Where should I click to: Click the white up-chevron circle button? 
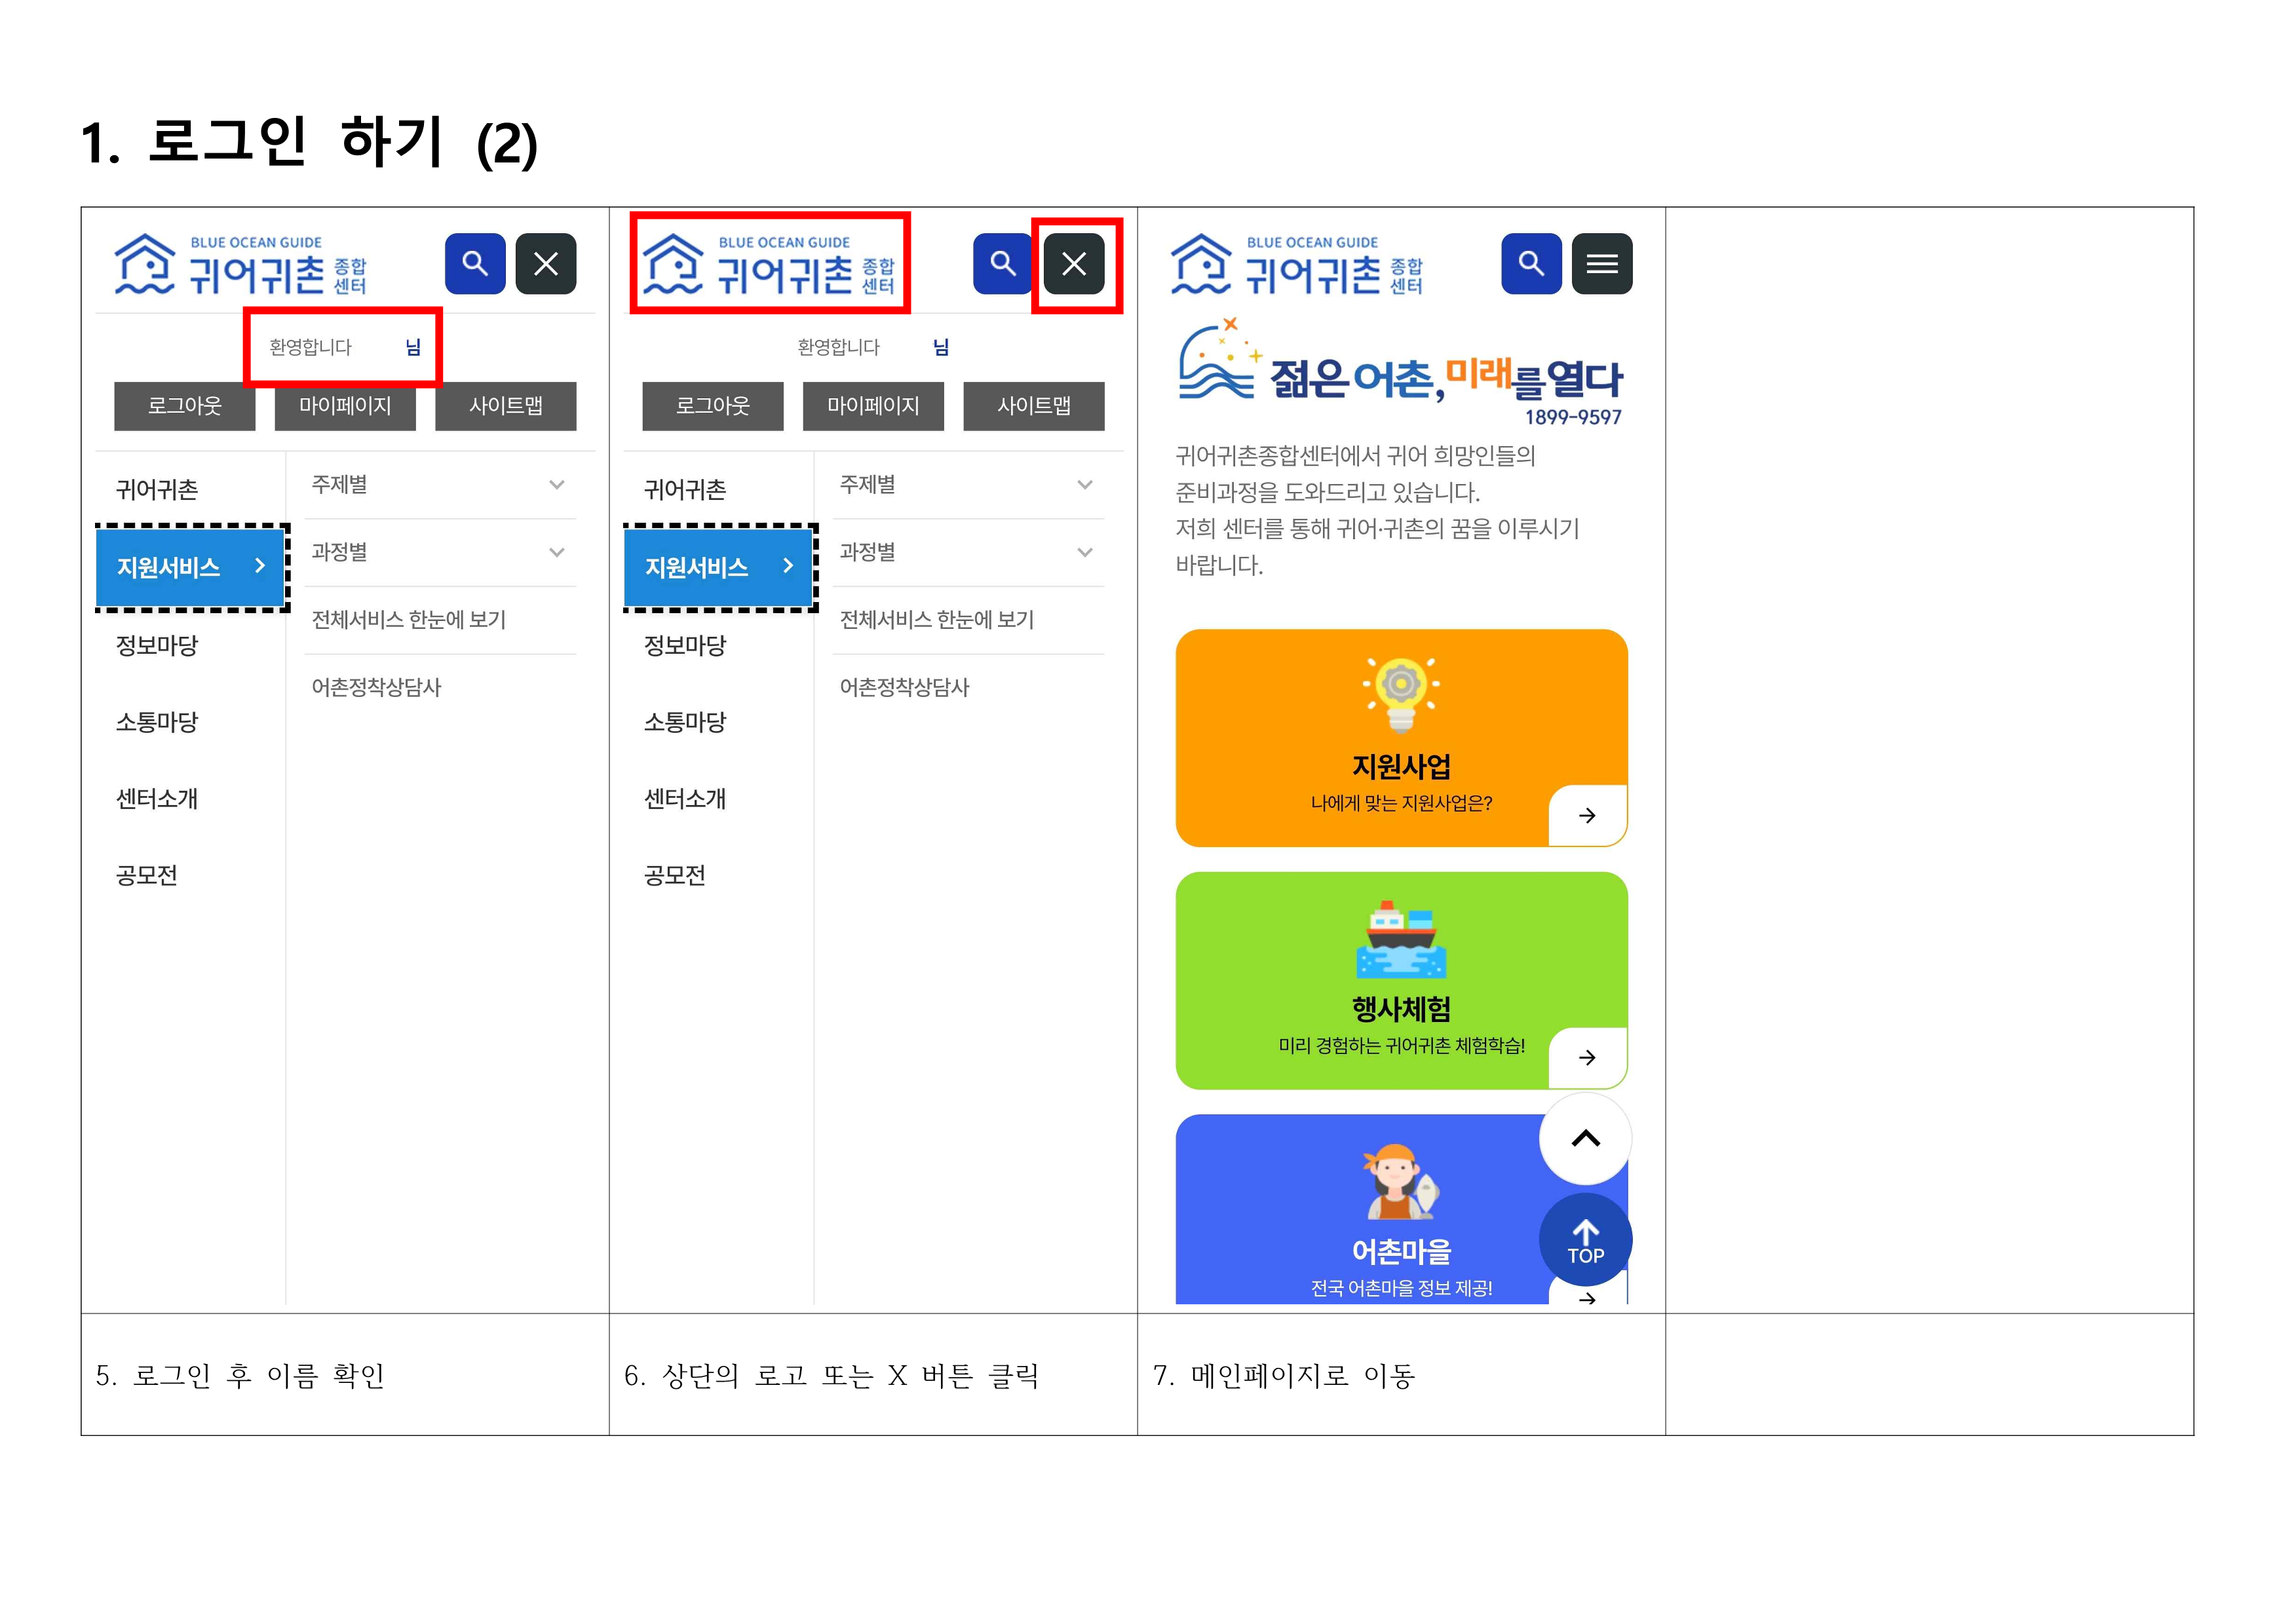coord(1585,1138)
